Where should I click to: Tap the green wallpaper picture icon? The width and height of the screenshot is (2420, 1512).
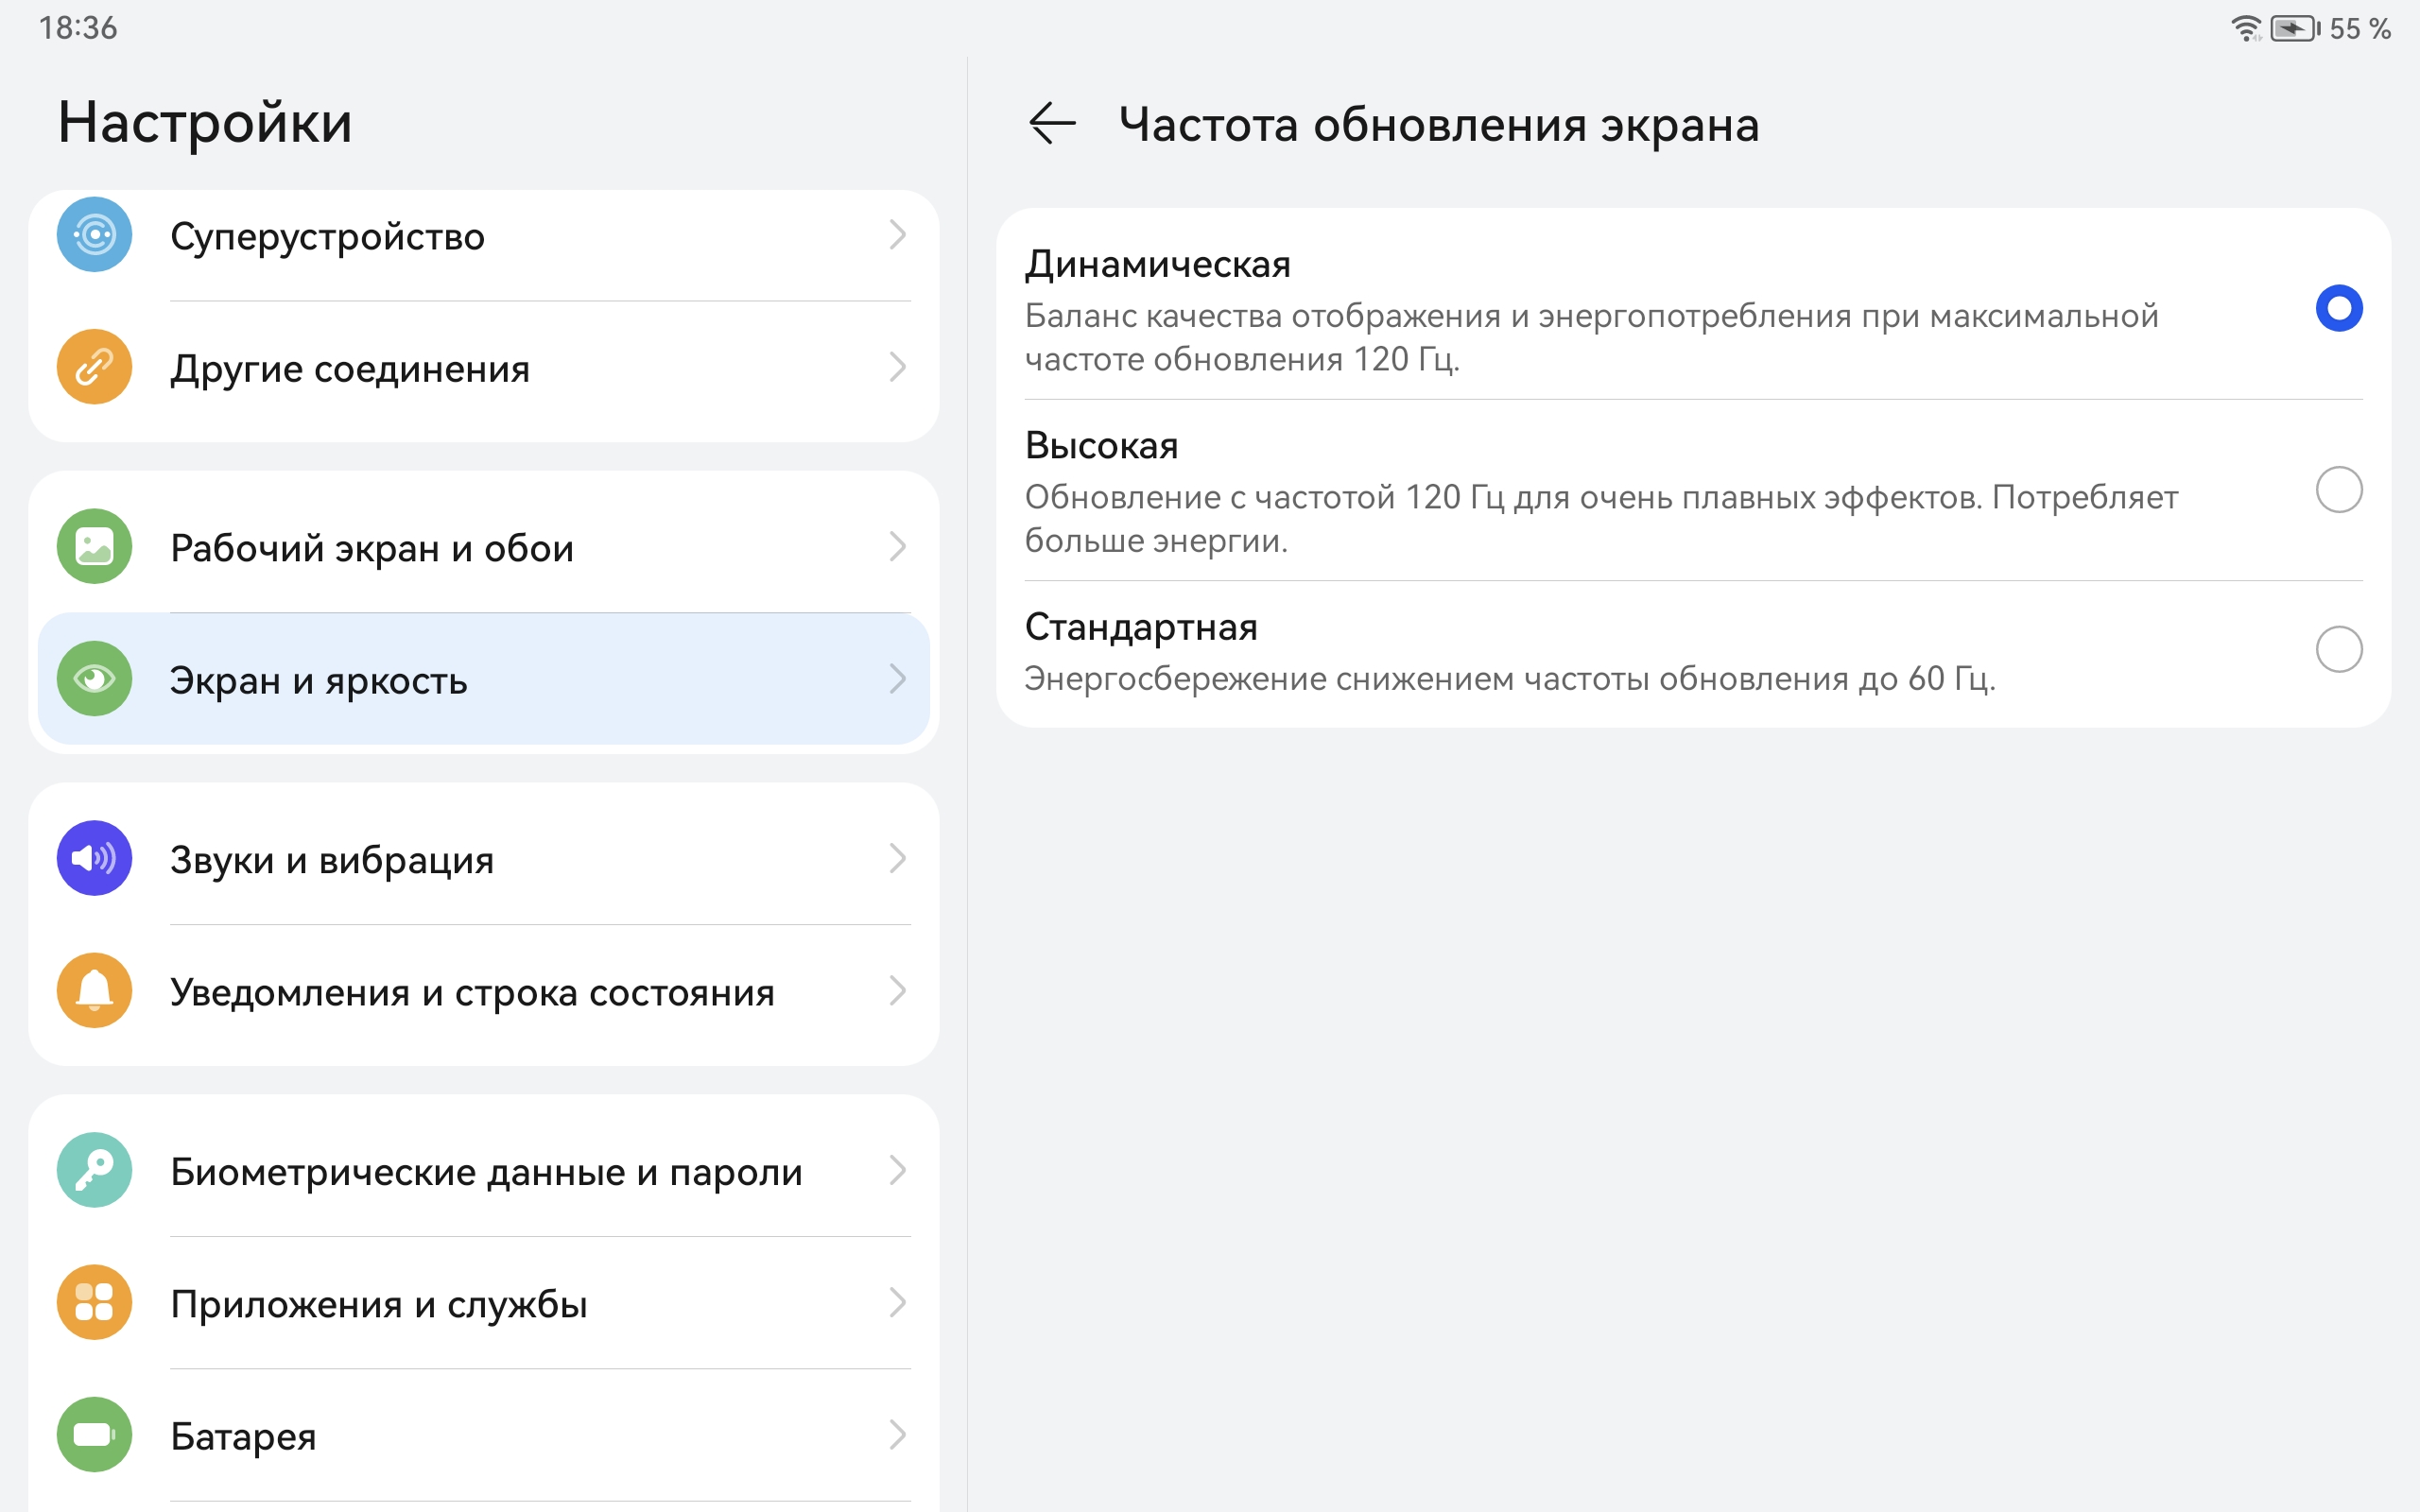pyautogui.click(x=94, y=547)
